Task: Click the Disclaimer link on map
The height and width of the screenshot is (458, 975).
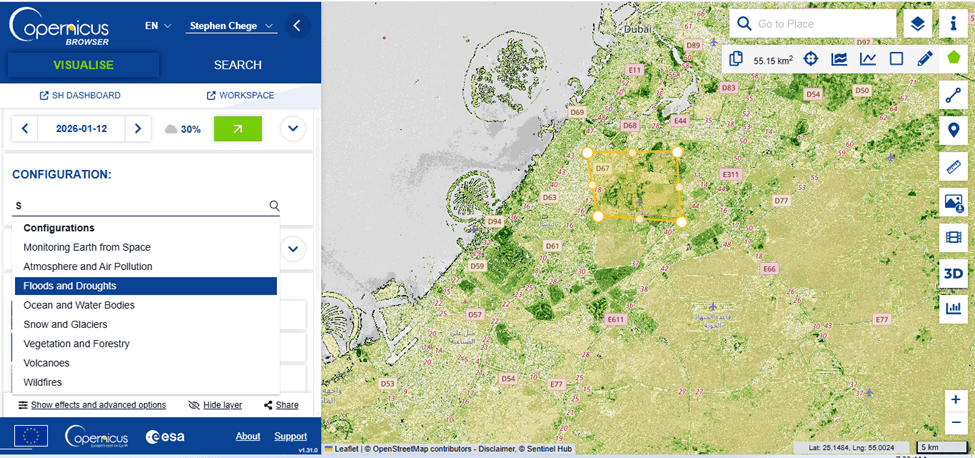Action: pyautogui.click(x=495, y=449)
